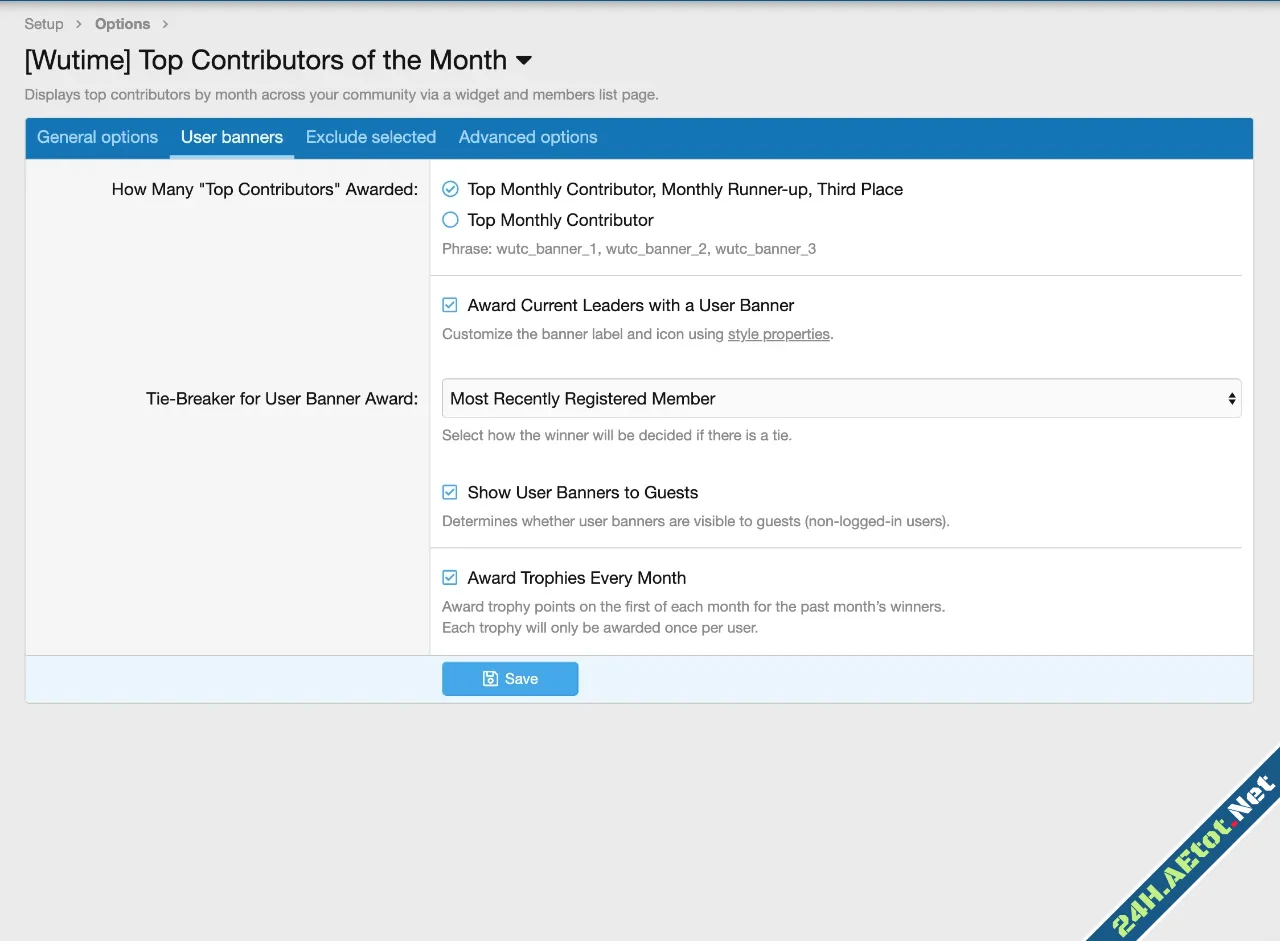Expand the Most Recently Registered Member selector
This screenshot has width=1280, height=941.
[840, 398]
